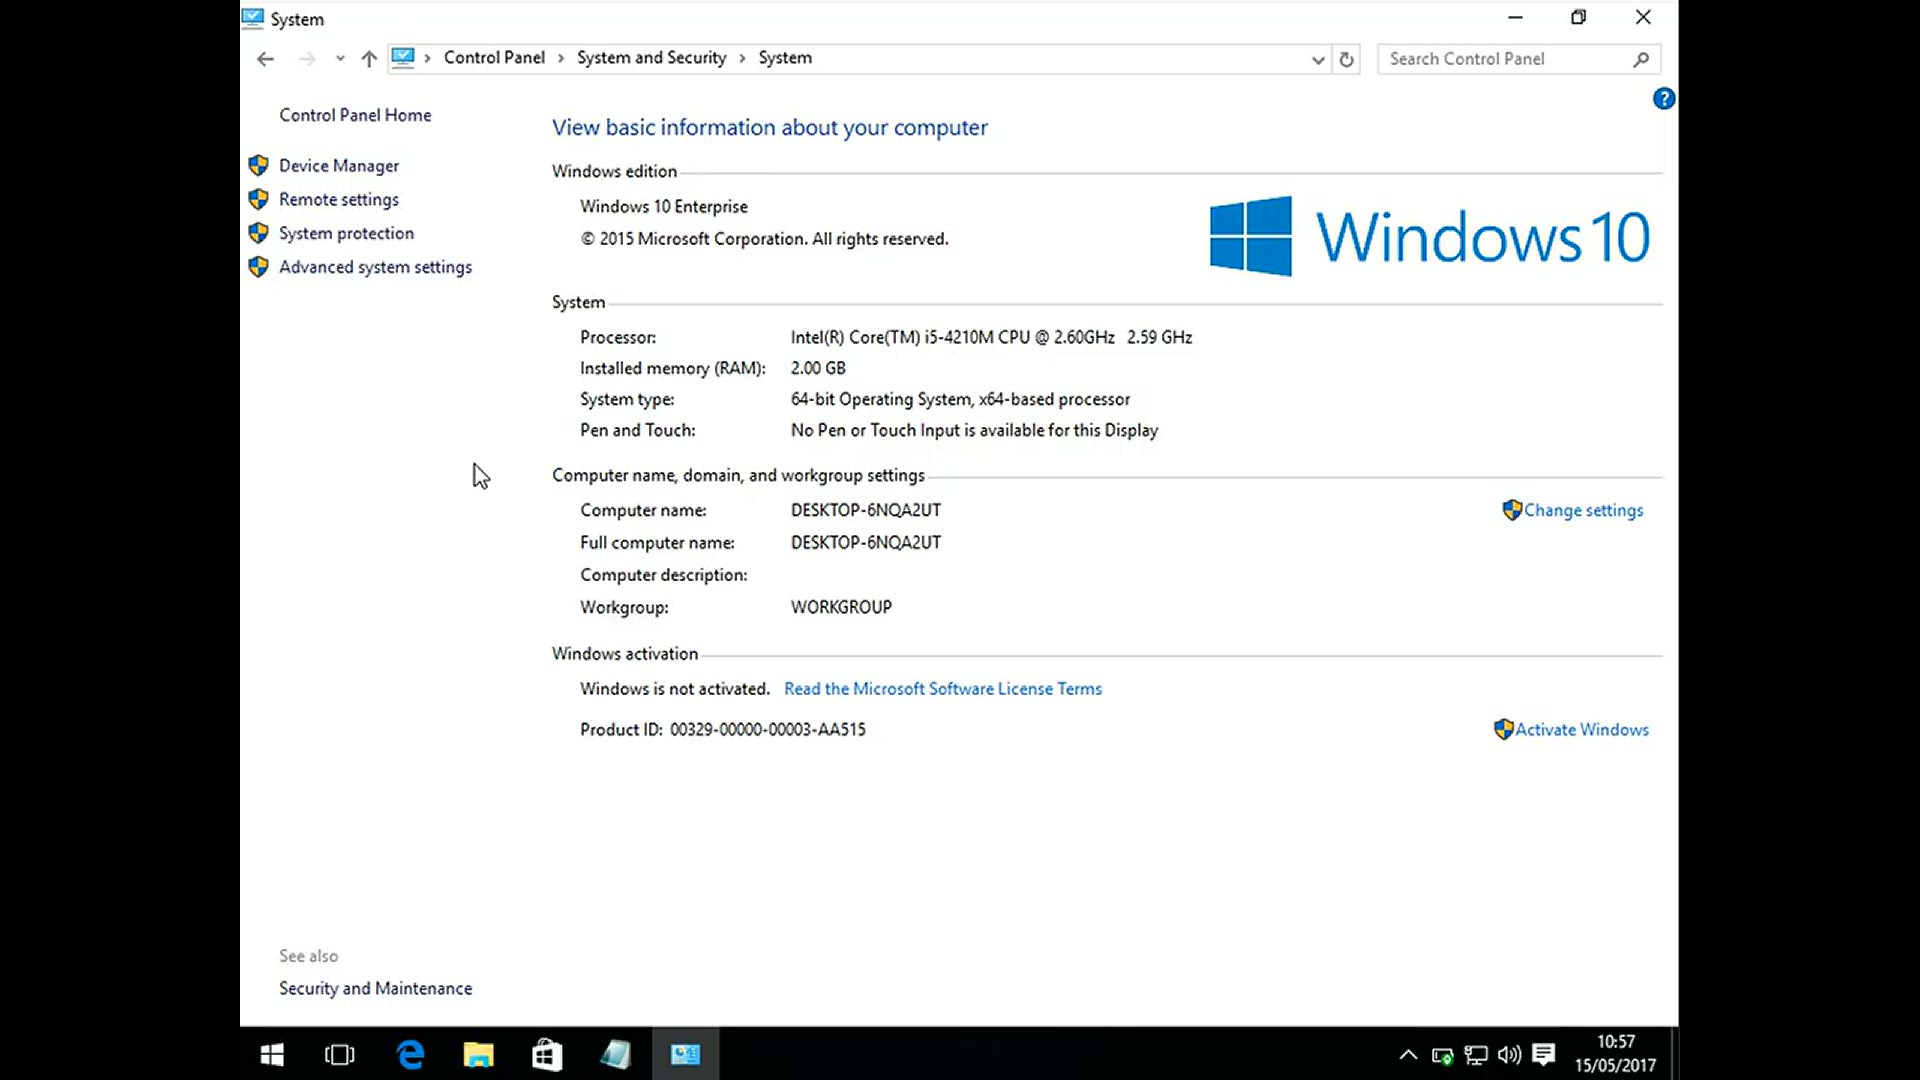Click Activate Windows link
Screen dimensions: 1920x1080
pos(1582,730)
